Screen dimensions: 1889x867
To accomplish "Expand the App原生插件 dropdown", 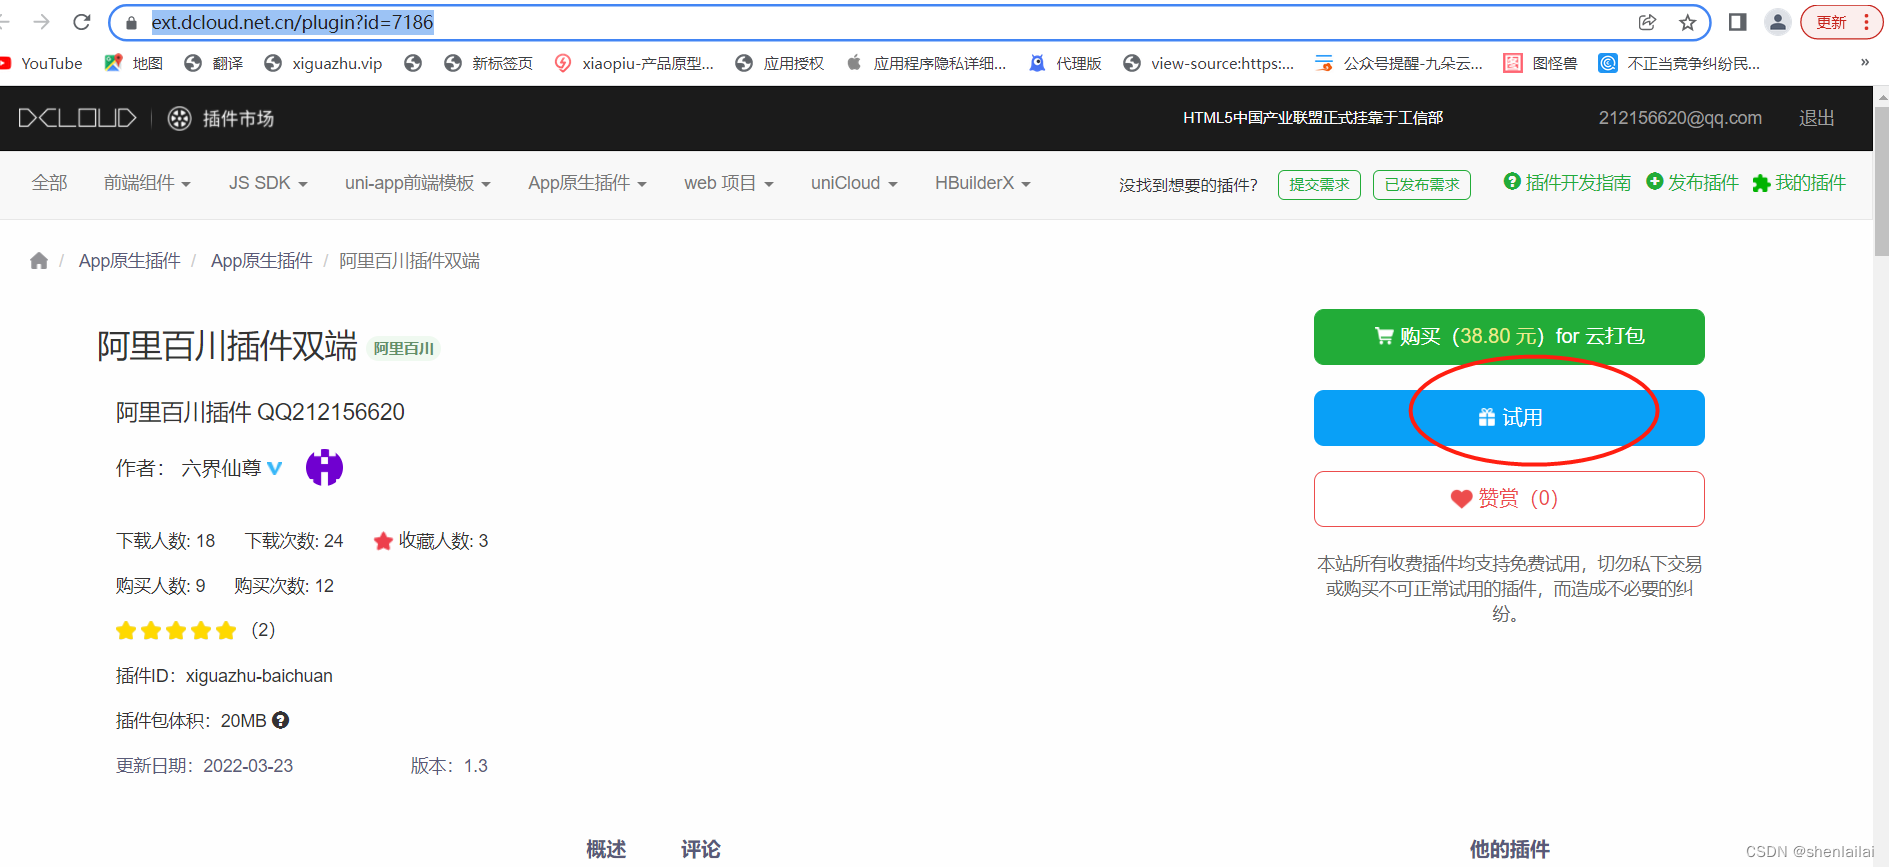I will click(x=587, y=183).
